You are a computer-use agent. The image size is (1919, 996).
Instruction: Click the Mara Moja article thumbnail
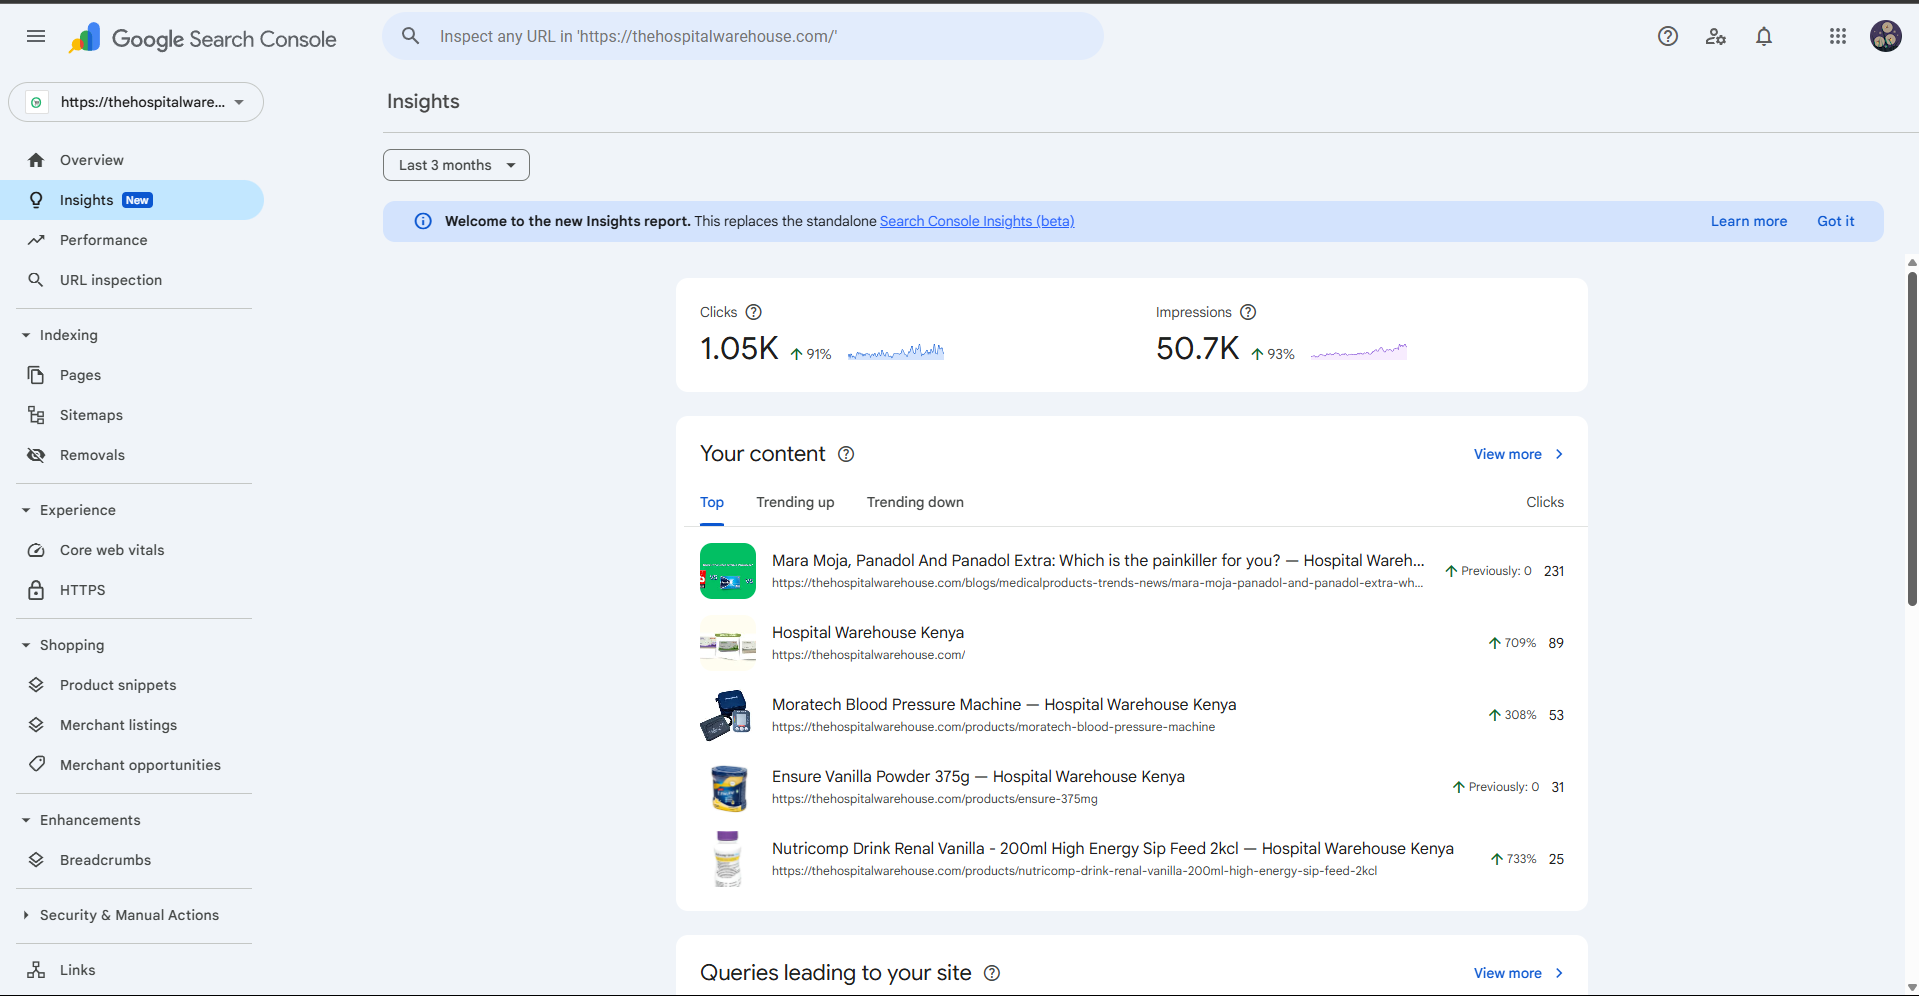click(x=728, y=571)
